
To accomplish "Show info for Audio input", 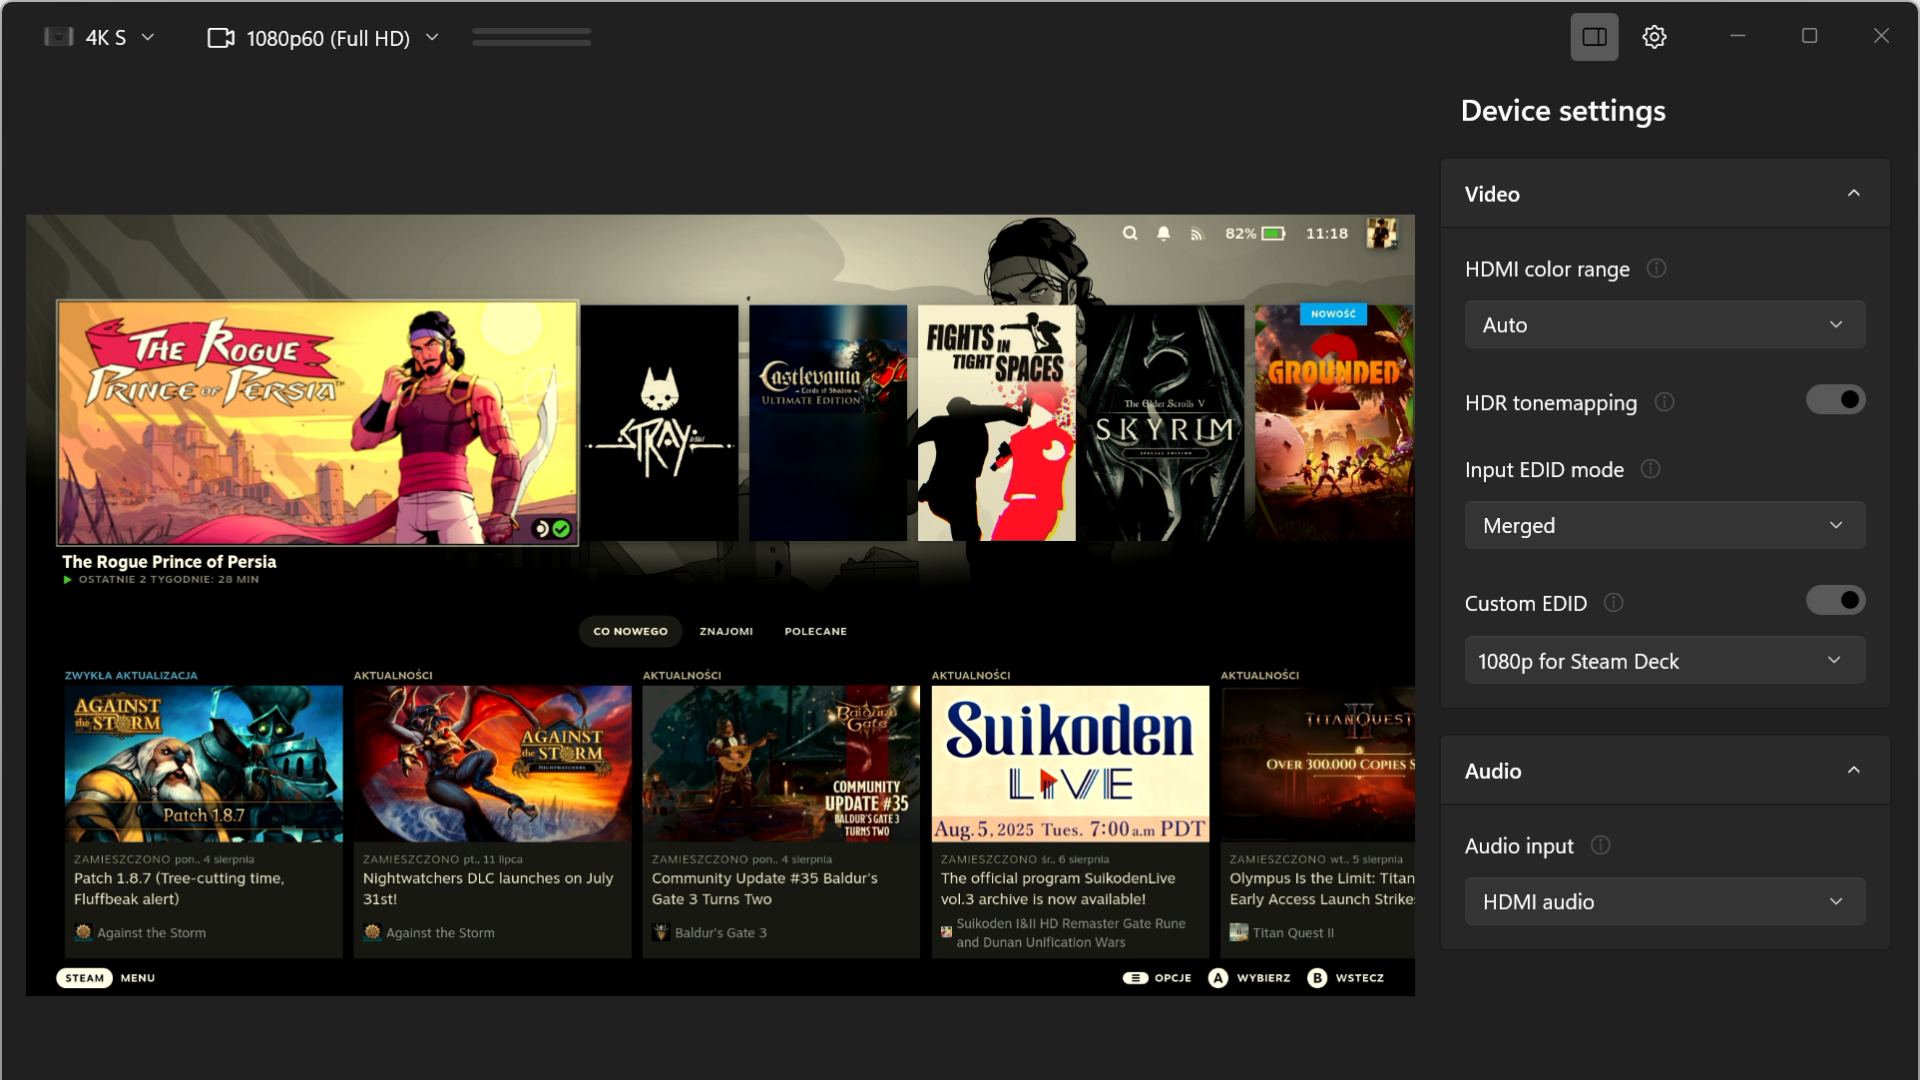I will point(1600,845).
